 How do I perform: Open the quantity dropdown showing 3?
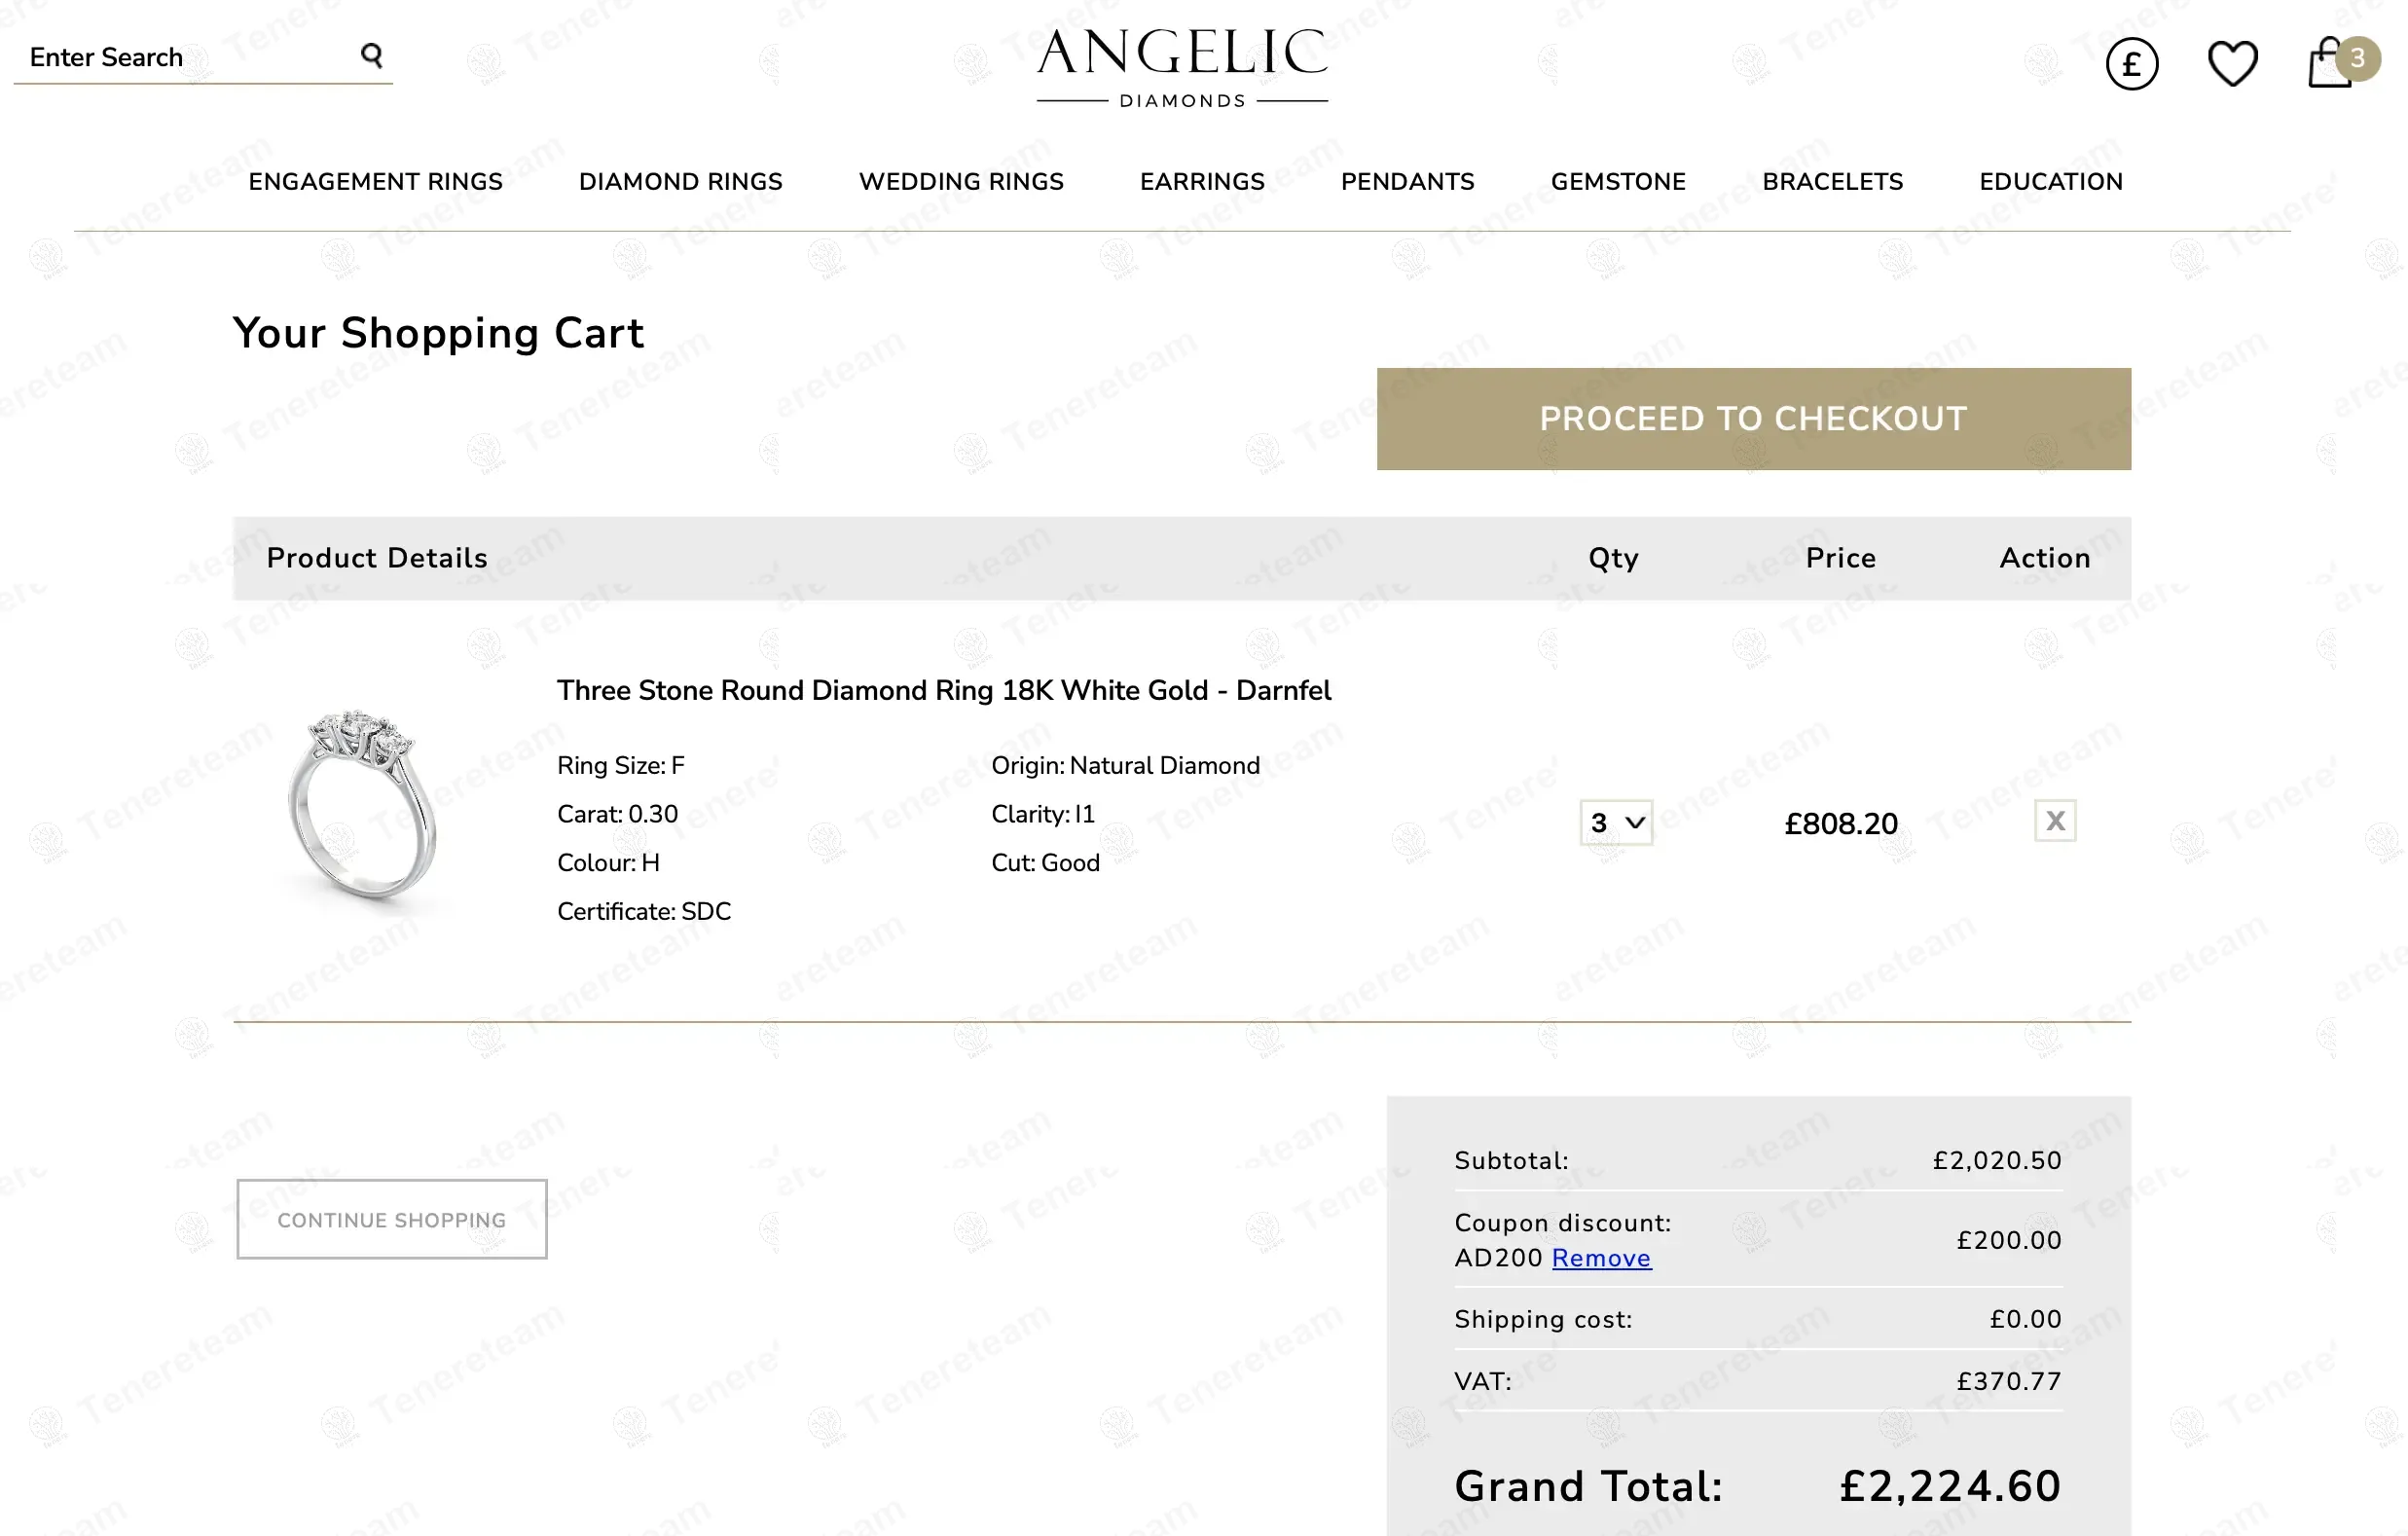(x=1616, y=823)
